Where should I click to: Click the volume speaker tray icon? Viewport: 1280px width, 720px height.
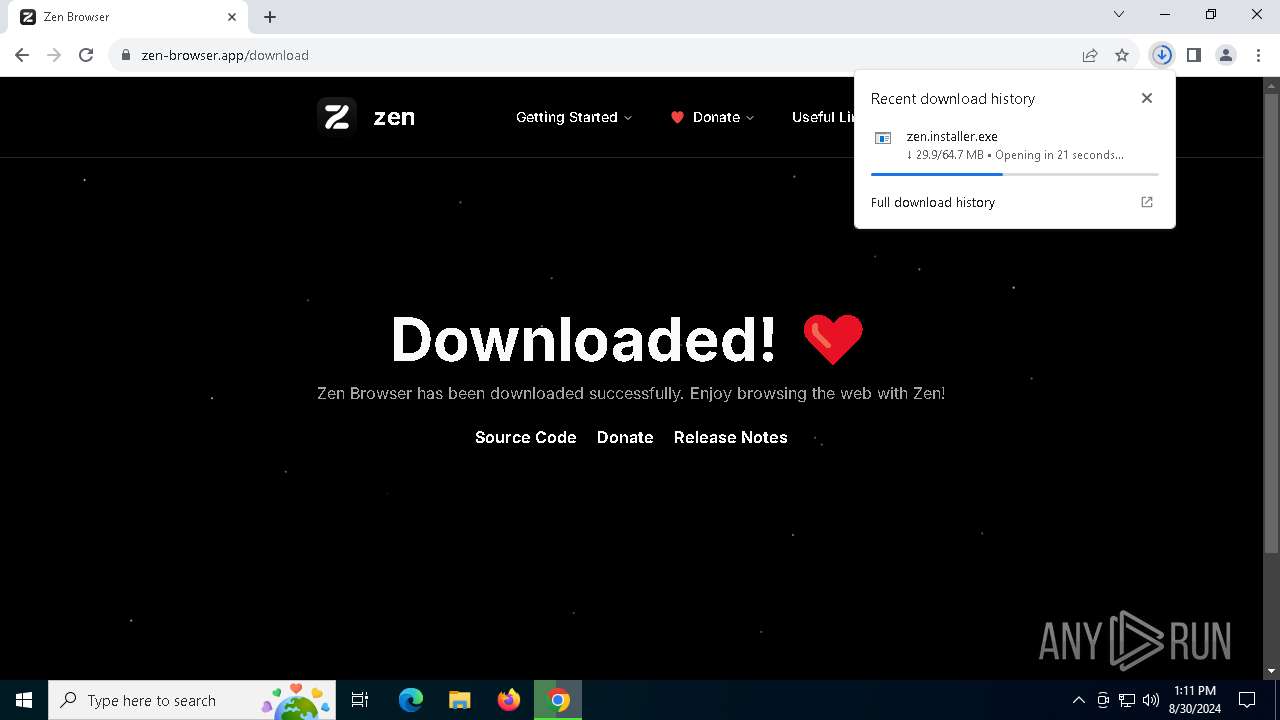coord(1151,700)
